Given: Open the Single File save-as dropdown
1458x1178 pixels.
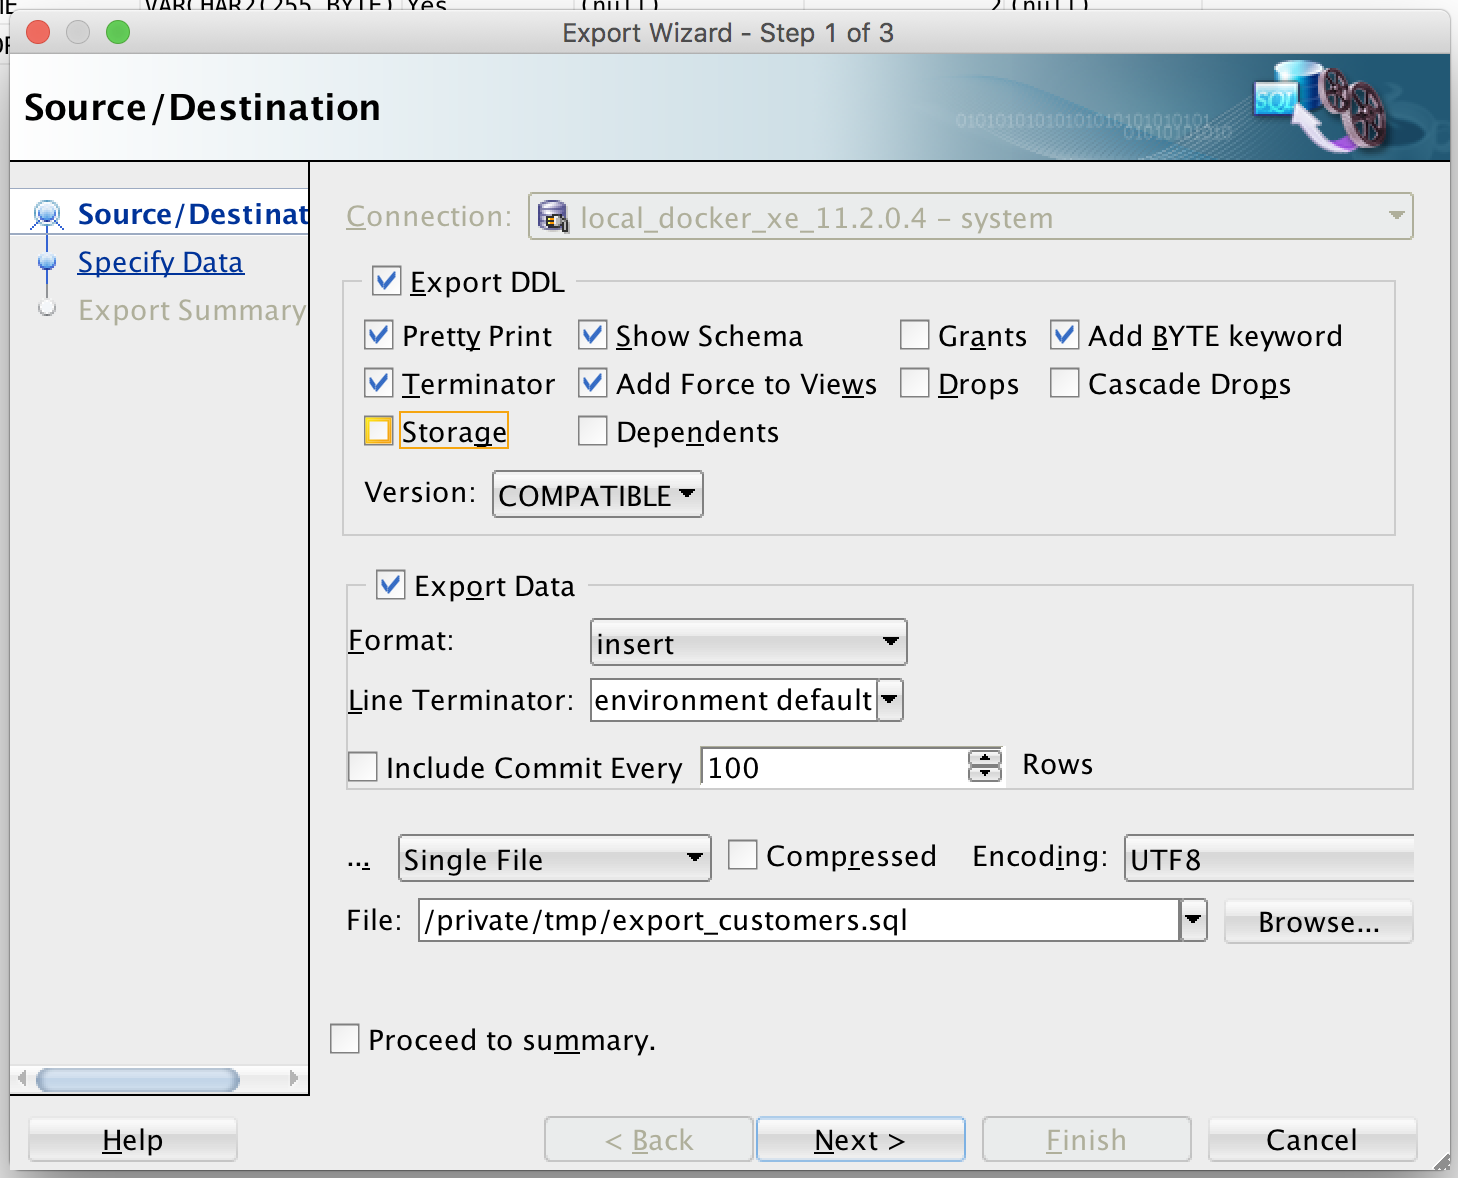Looking at the screenshot, I should pos(554,859).
